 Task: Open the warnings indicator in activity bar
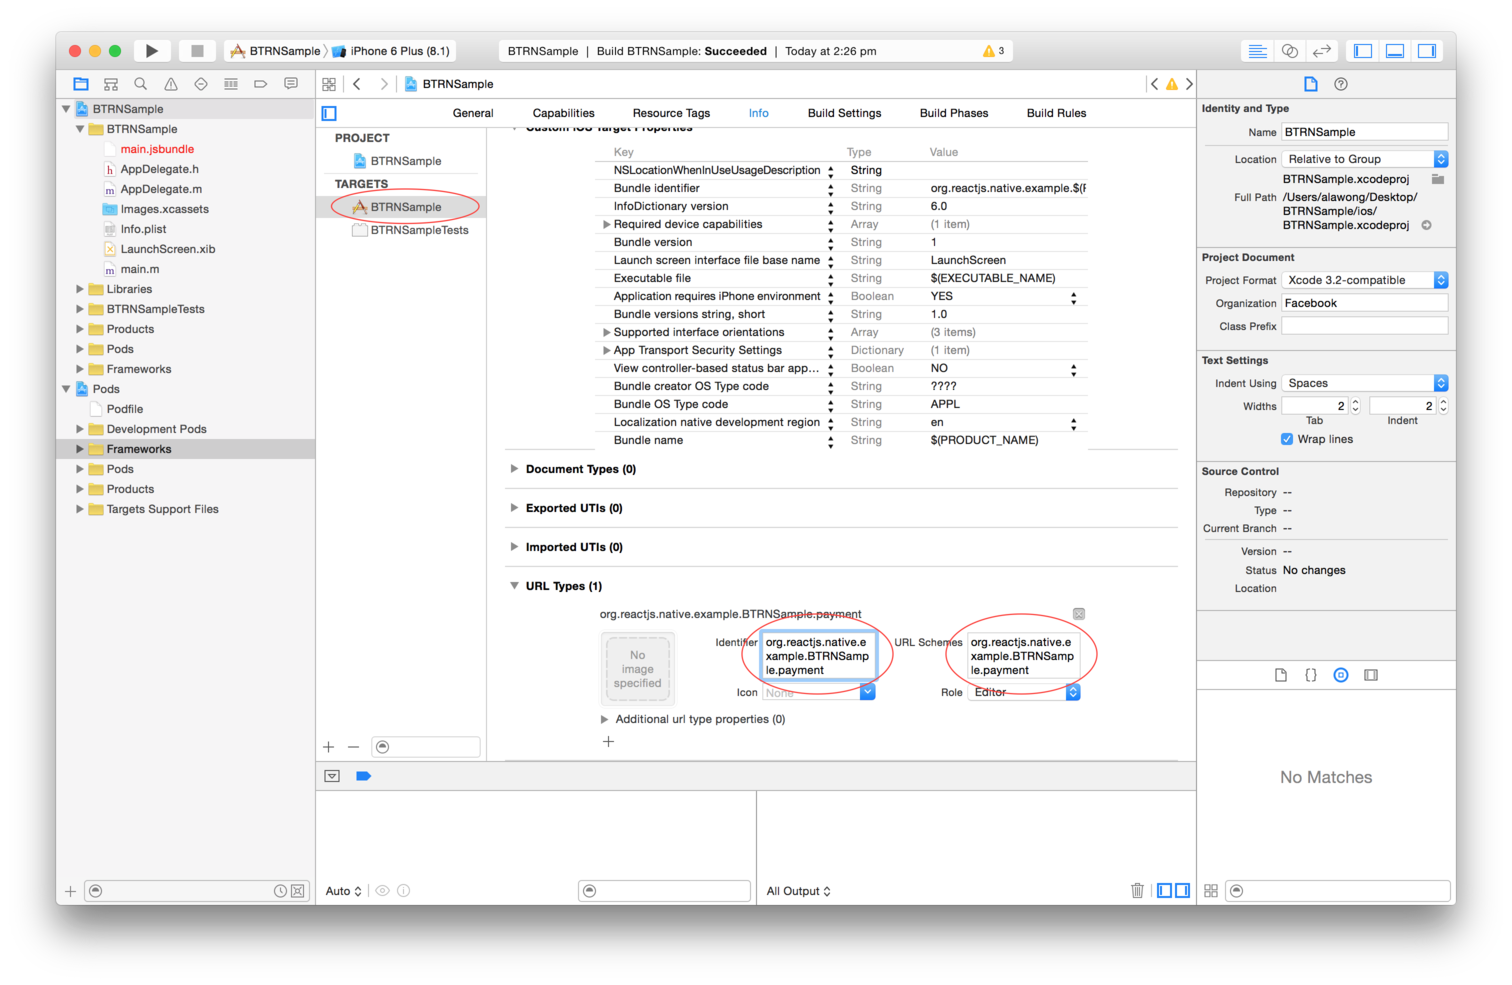pyautogui.click(x=994, y=51)
